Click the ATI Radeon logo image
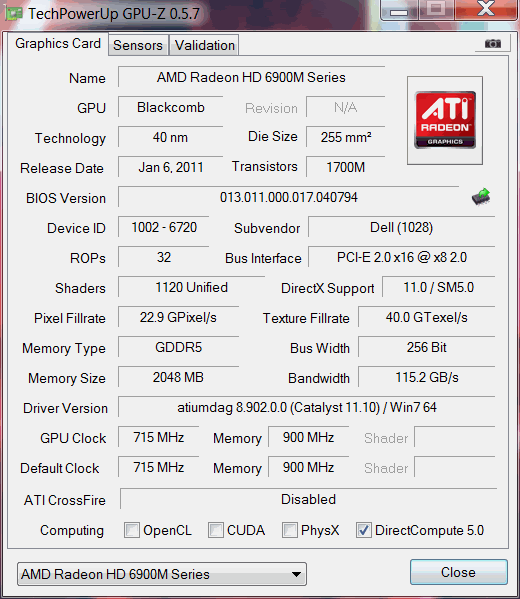The image size is (520, 599). [445, 120]
